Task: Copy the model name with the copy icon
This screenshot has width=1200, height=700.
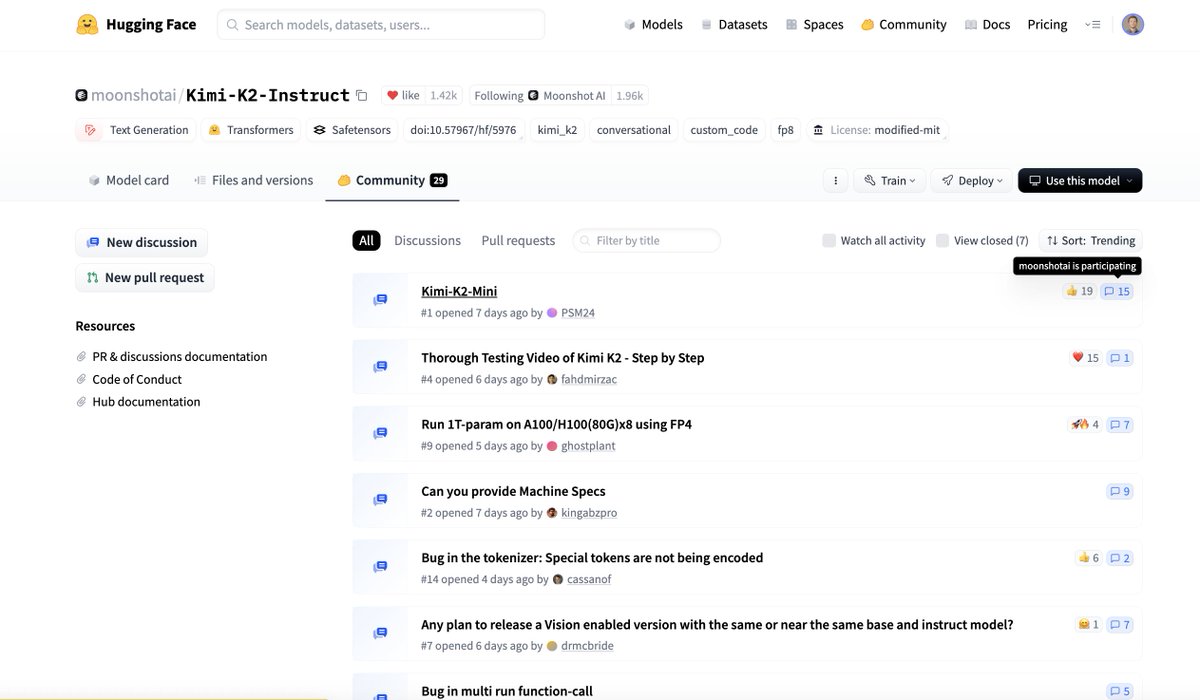Action: point(362,96)
